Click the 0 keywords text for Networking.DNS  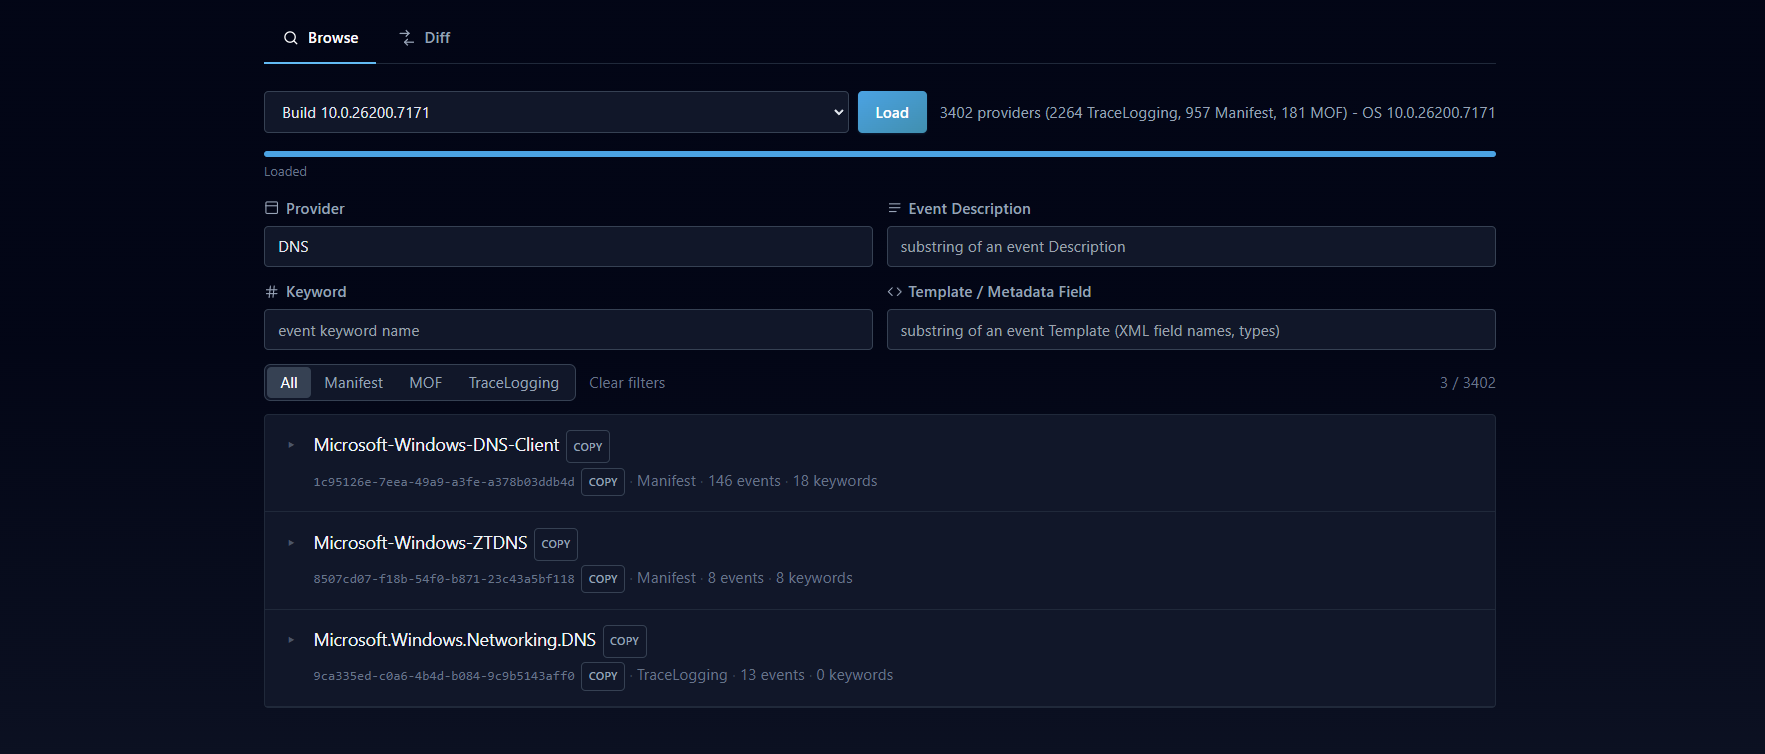(x=855, y=675)
